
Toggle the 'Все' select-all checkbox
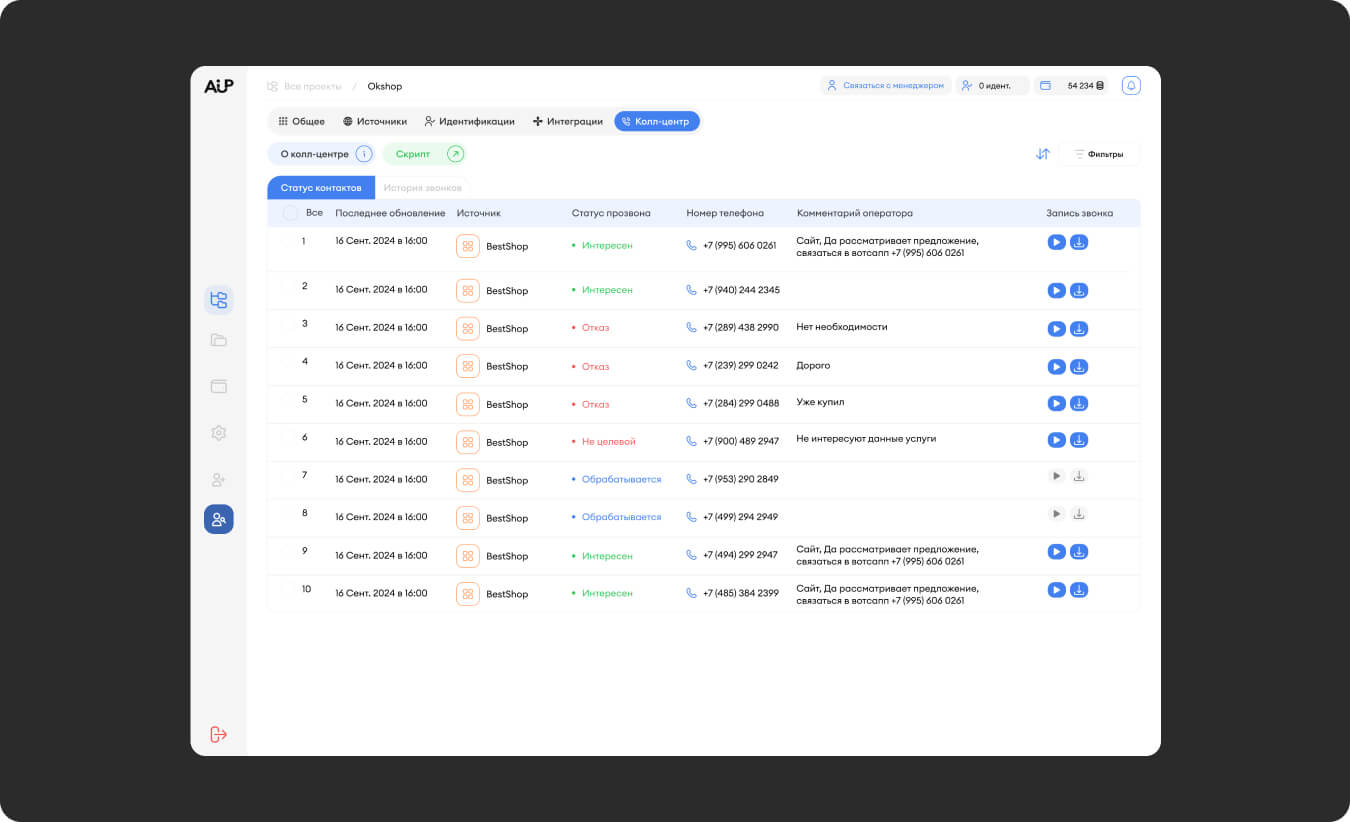tap(290, 213)
